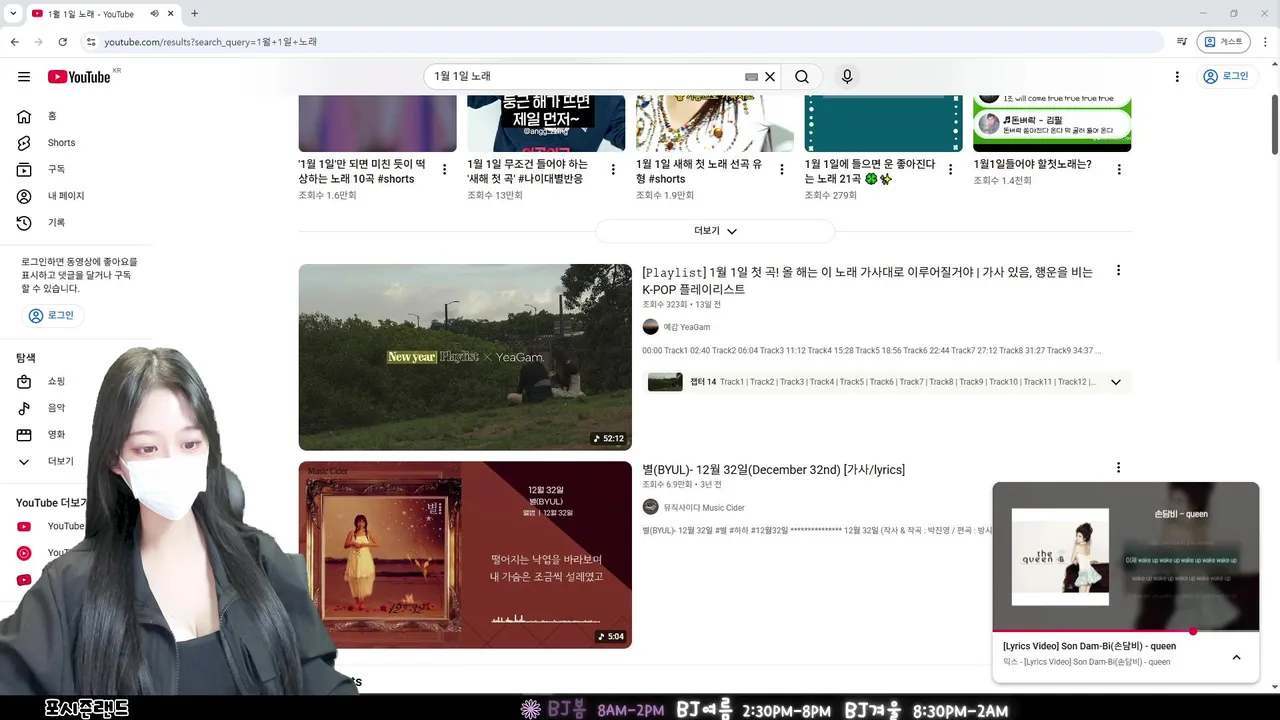
Task: Expand the miniplayer with the chevron
Action: tap(1236, 657)
